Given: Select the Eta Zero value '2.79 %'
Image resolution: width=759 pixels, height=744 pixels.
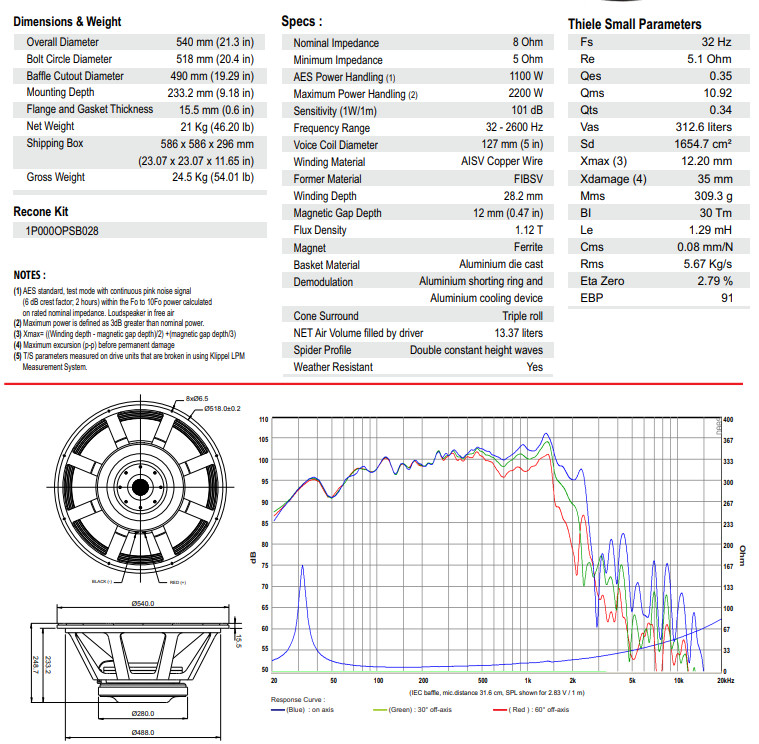Looking at the screenshot, I should click(x=715, y=281).
